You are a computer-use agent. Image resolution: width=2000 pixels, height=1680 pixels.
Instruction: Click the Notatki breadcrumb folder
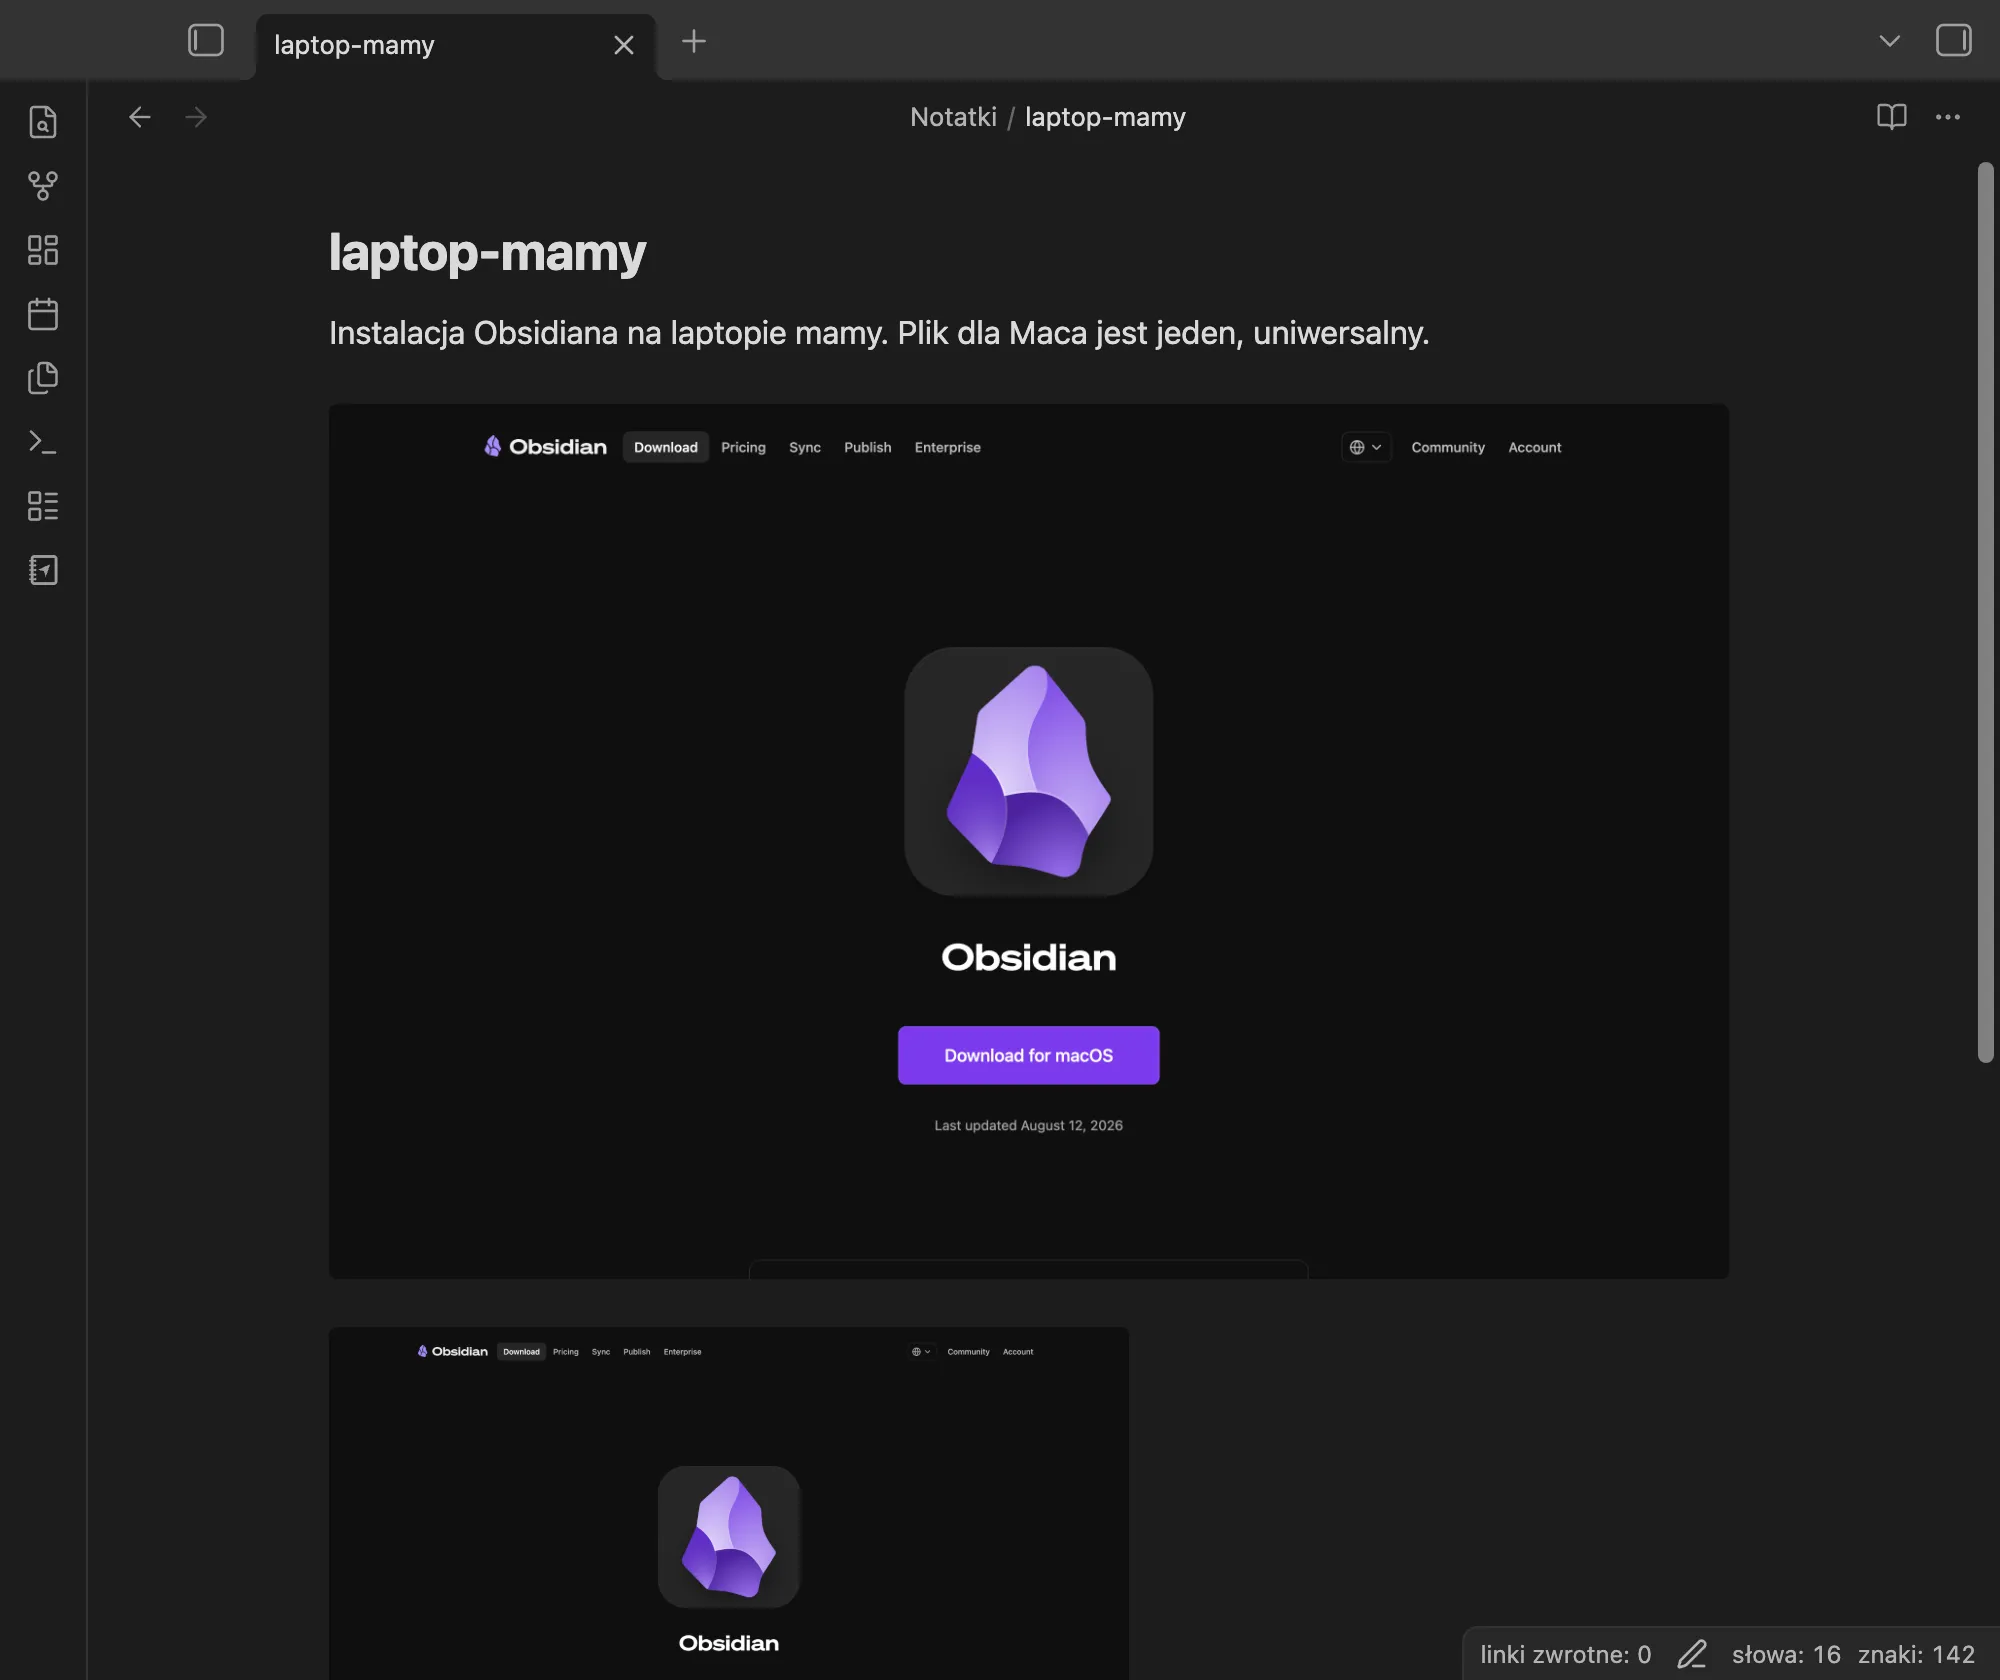(953, 117)
